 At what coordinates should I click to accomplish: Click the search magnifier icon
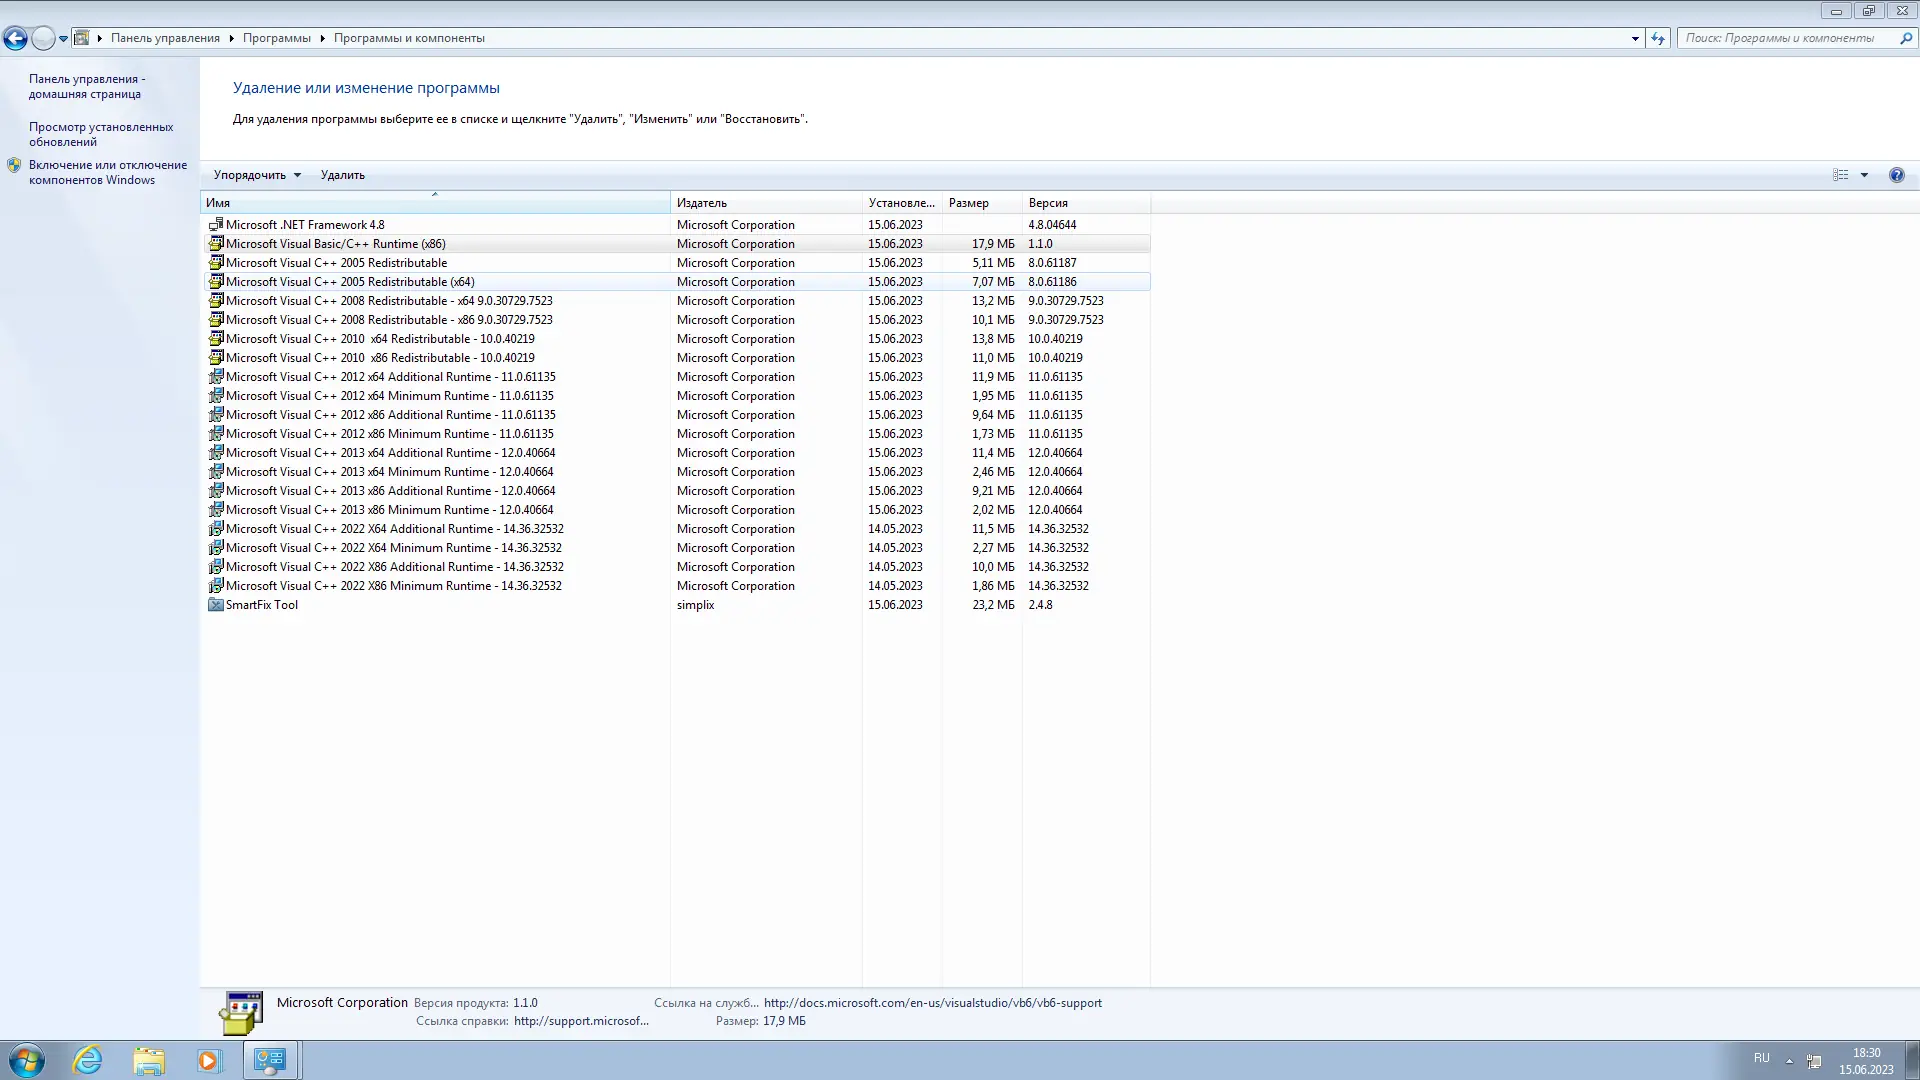click(x=1906, y=38)
